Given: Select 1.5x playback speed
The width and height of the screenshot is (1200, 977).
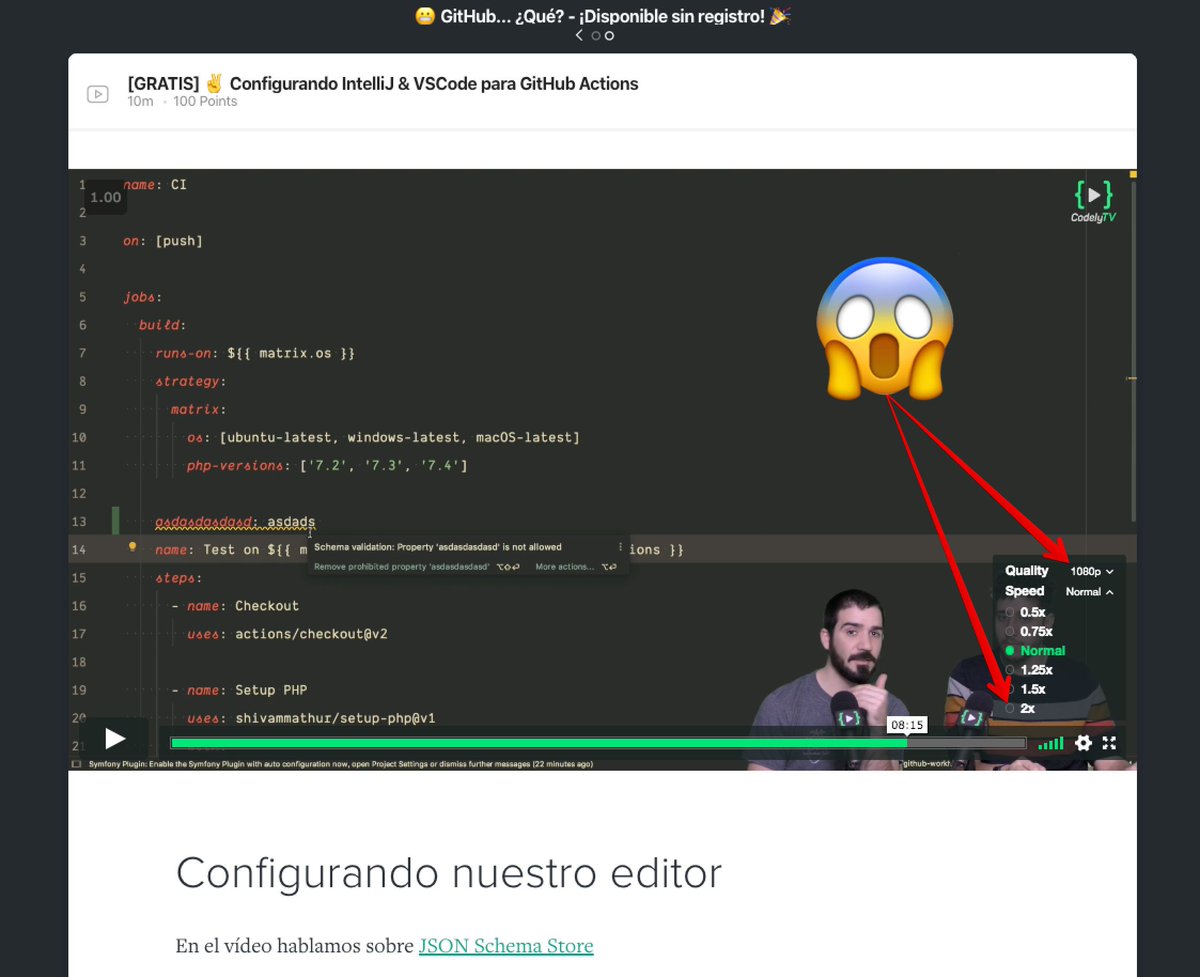Looking at the screenshot, I should [x=1026, y=689].
